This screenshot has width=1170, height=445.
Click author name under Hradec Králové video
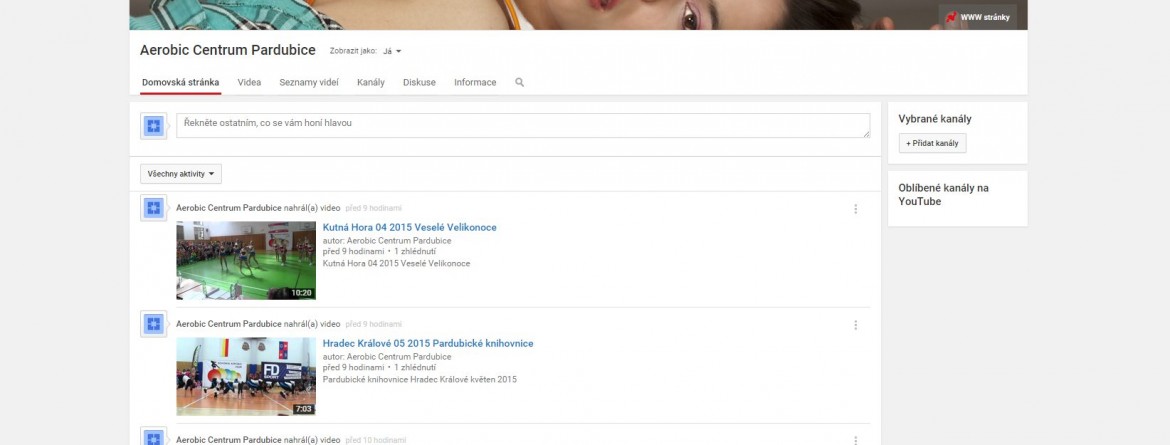click(399, 357)
